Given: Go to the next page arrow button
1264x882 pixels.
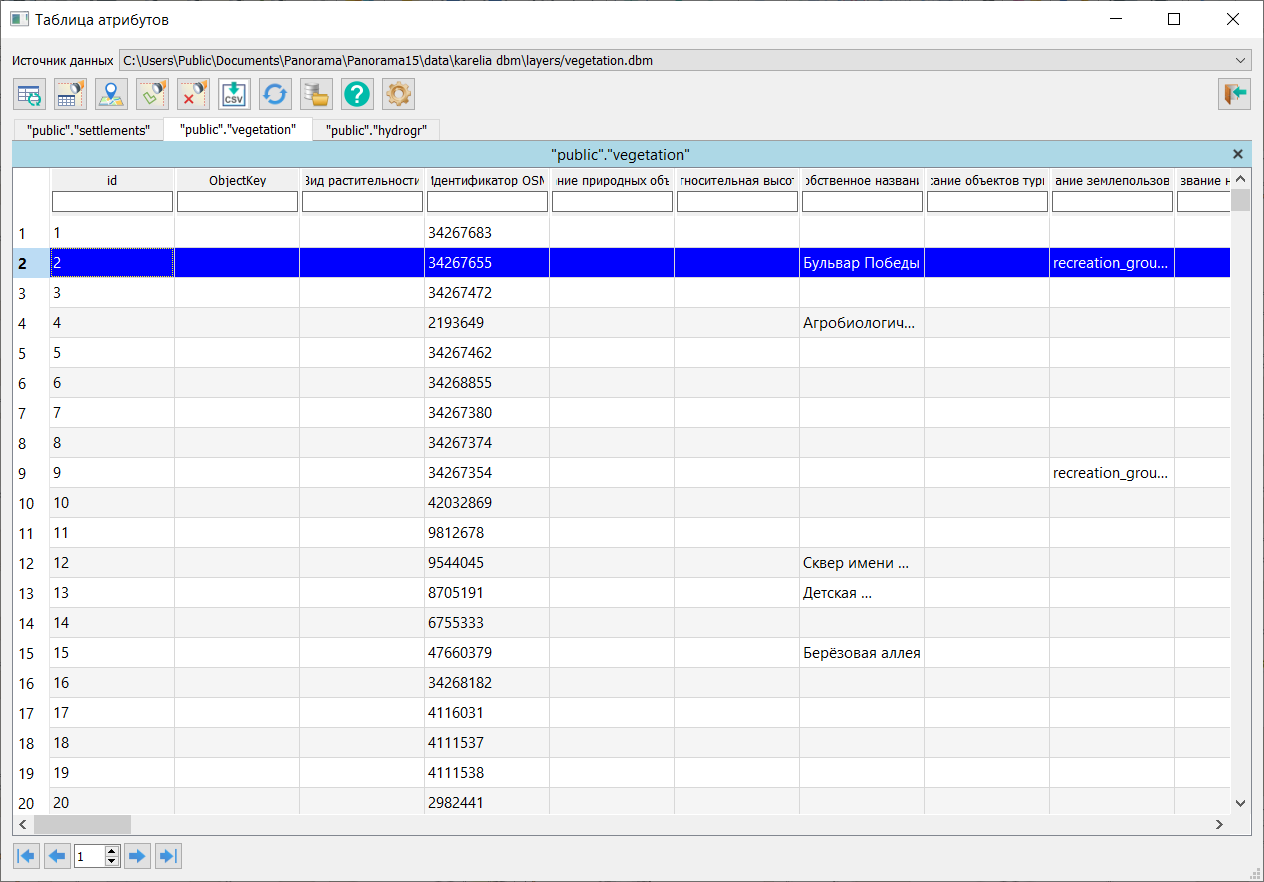Looking at the screenshot, I should point(137,856).
